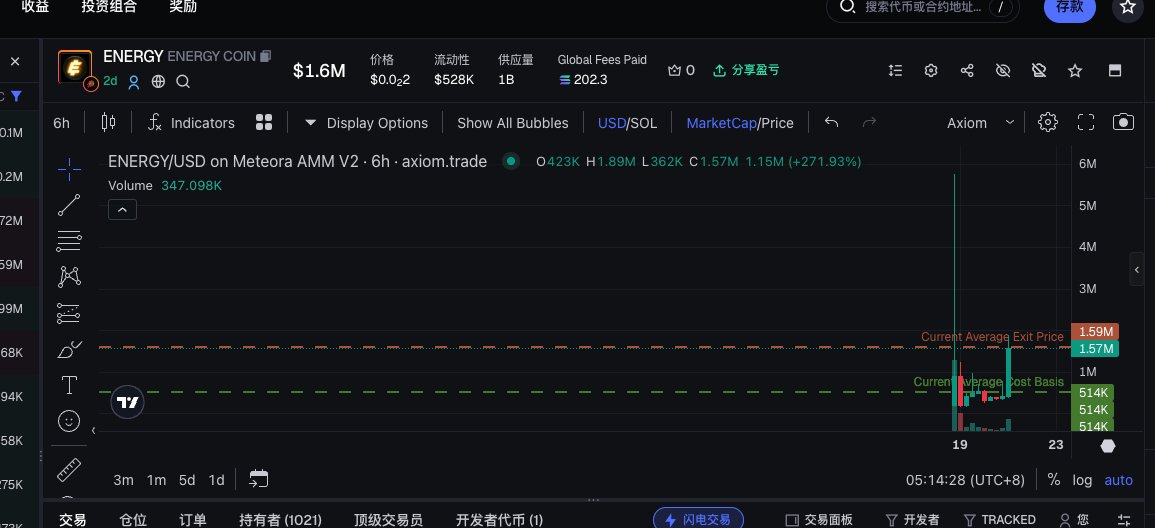The image size is (1155, 528).
Task: Open the token website globe icon
Action: (158, 82)
